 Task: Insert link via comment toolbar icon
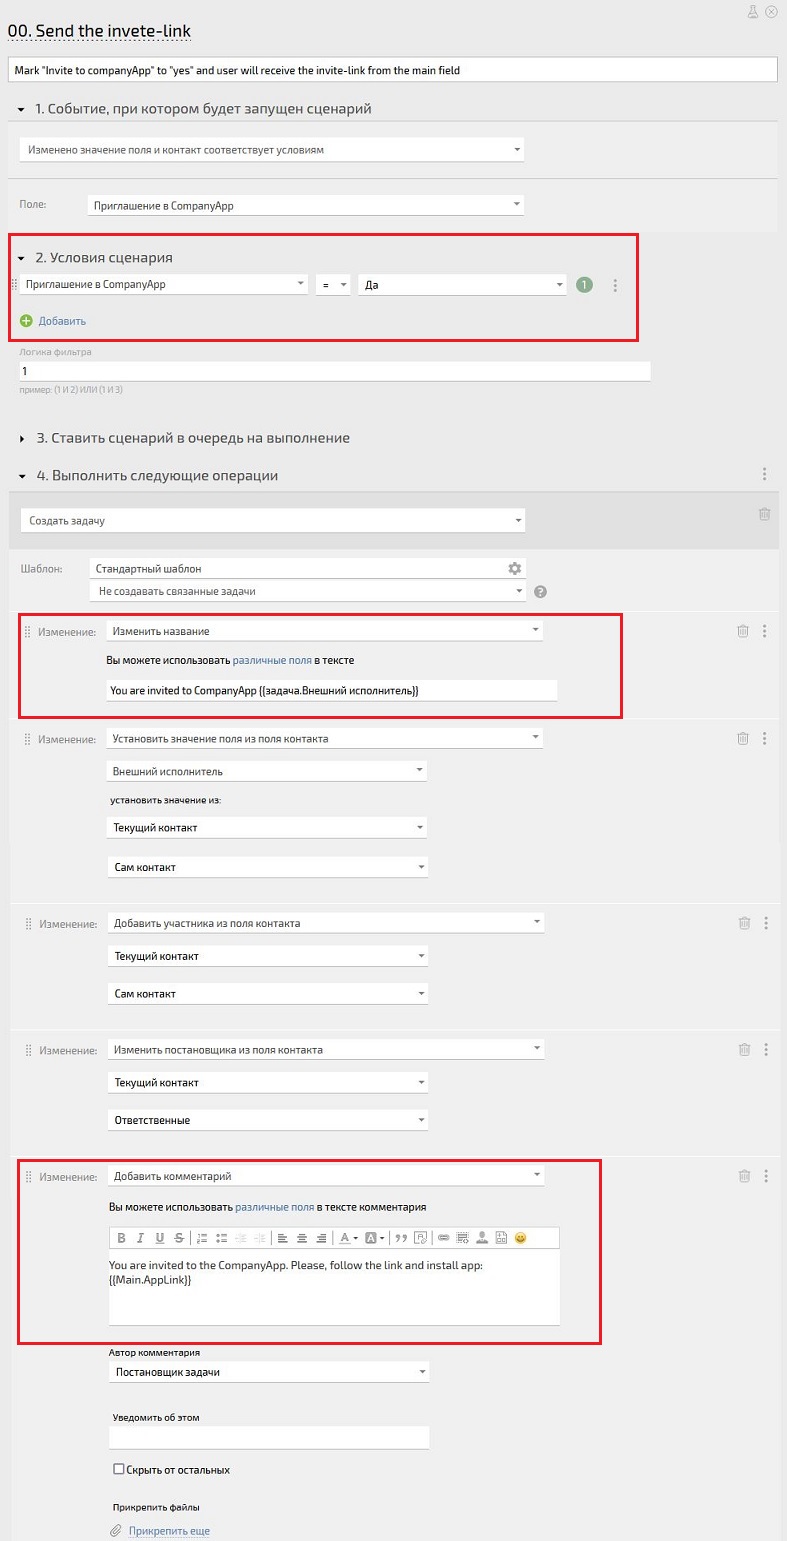443,1238
